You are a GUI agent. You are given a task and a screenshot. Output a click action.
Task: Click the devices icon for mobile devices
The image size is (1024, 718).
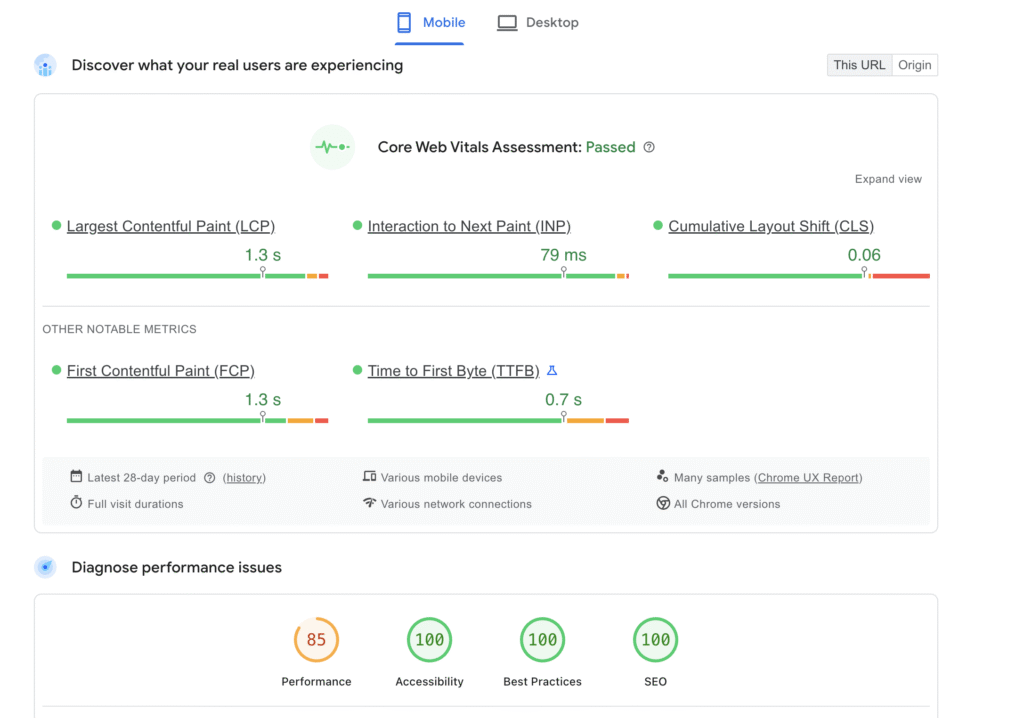tap(370, 476)
